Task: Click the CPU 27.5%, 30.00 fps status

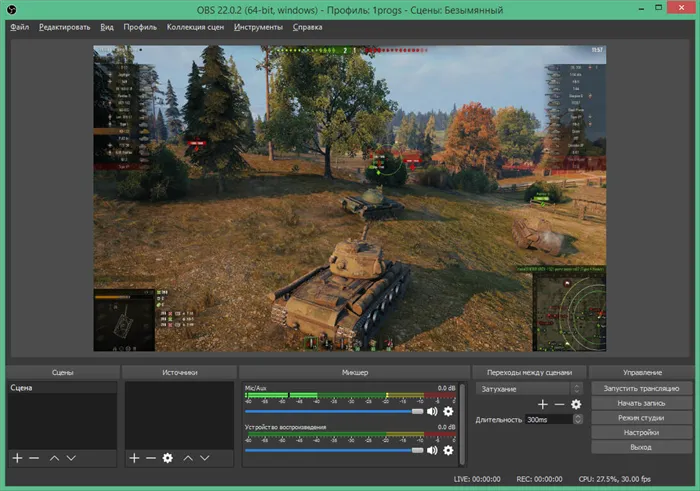Action: pyautogui.click(x=614, y=479)
